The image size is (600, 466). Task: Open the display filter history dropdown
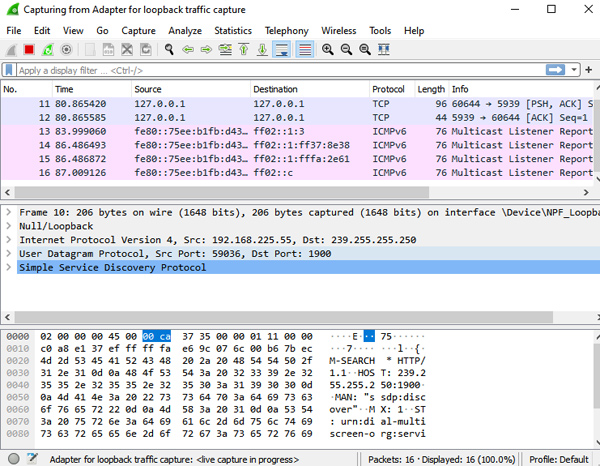574,70
